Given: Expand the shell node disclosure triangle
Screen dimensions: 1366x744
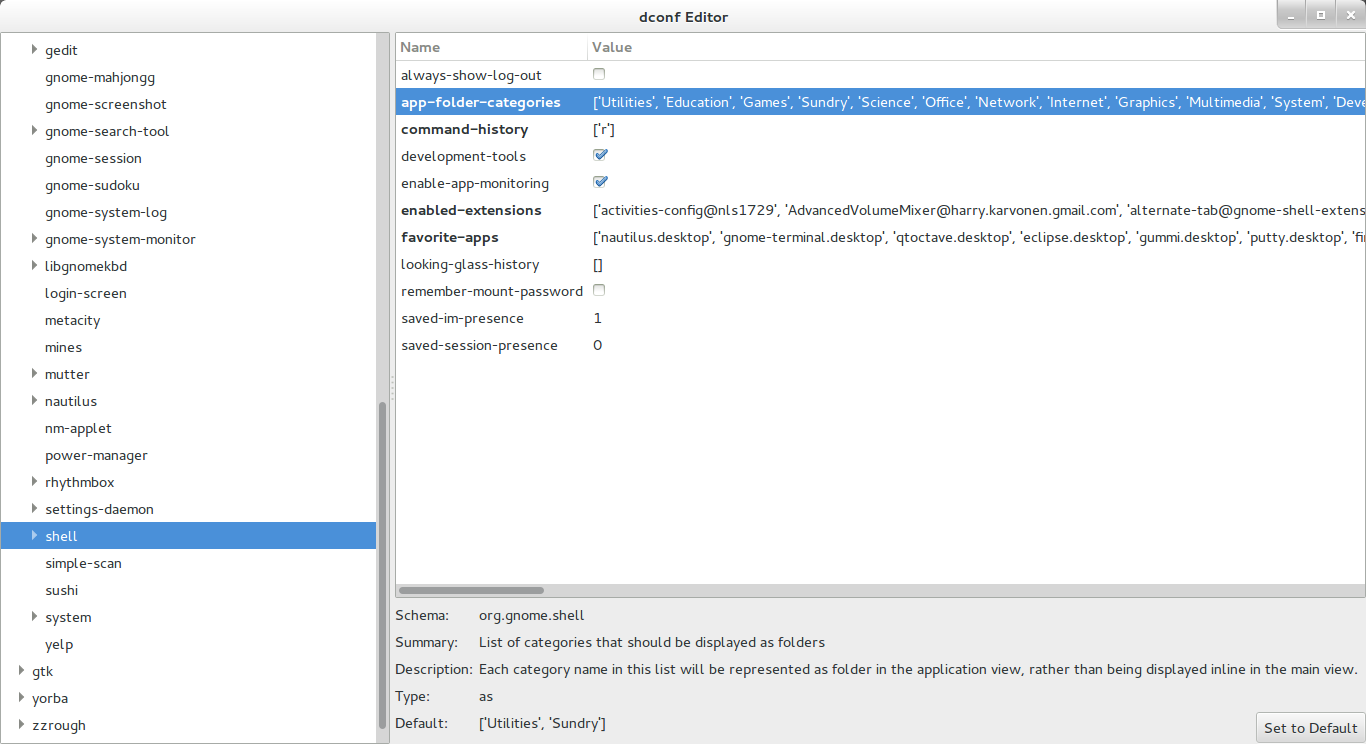Looking at the screenshot, I should click(35, 536).
